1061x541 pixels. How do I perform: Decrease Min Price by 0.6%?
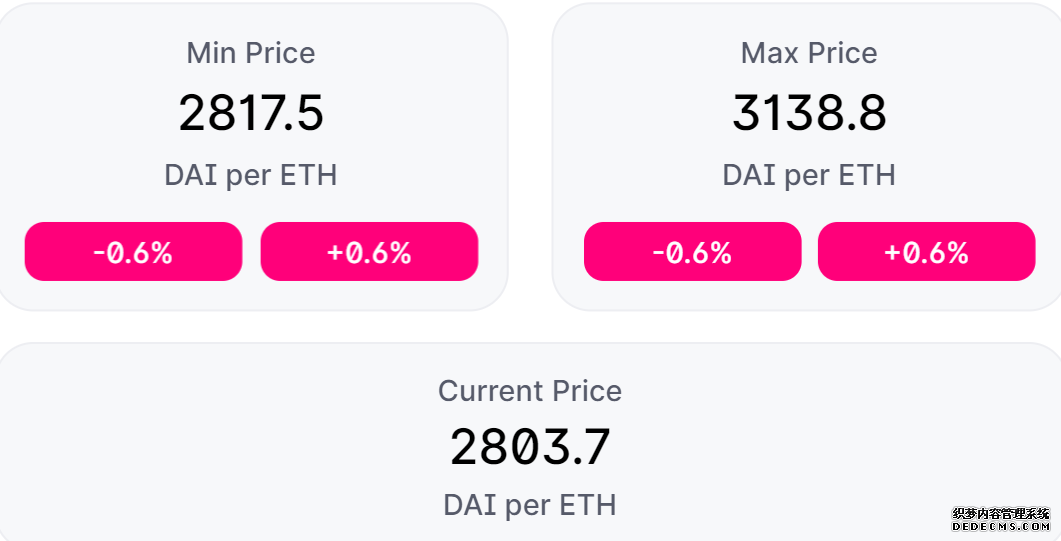click(x=133, y=252)
